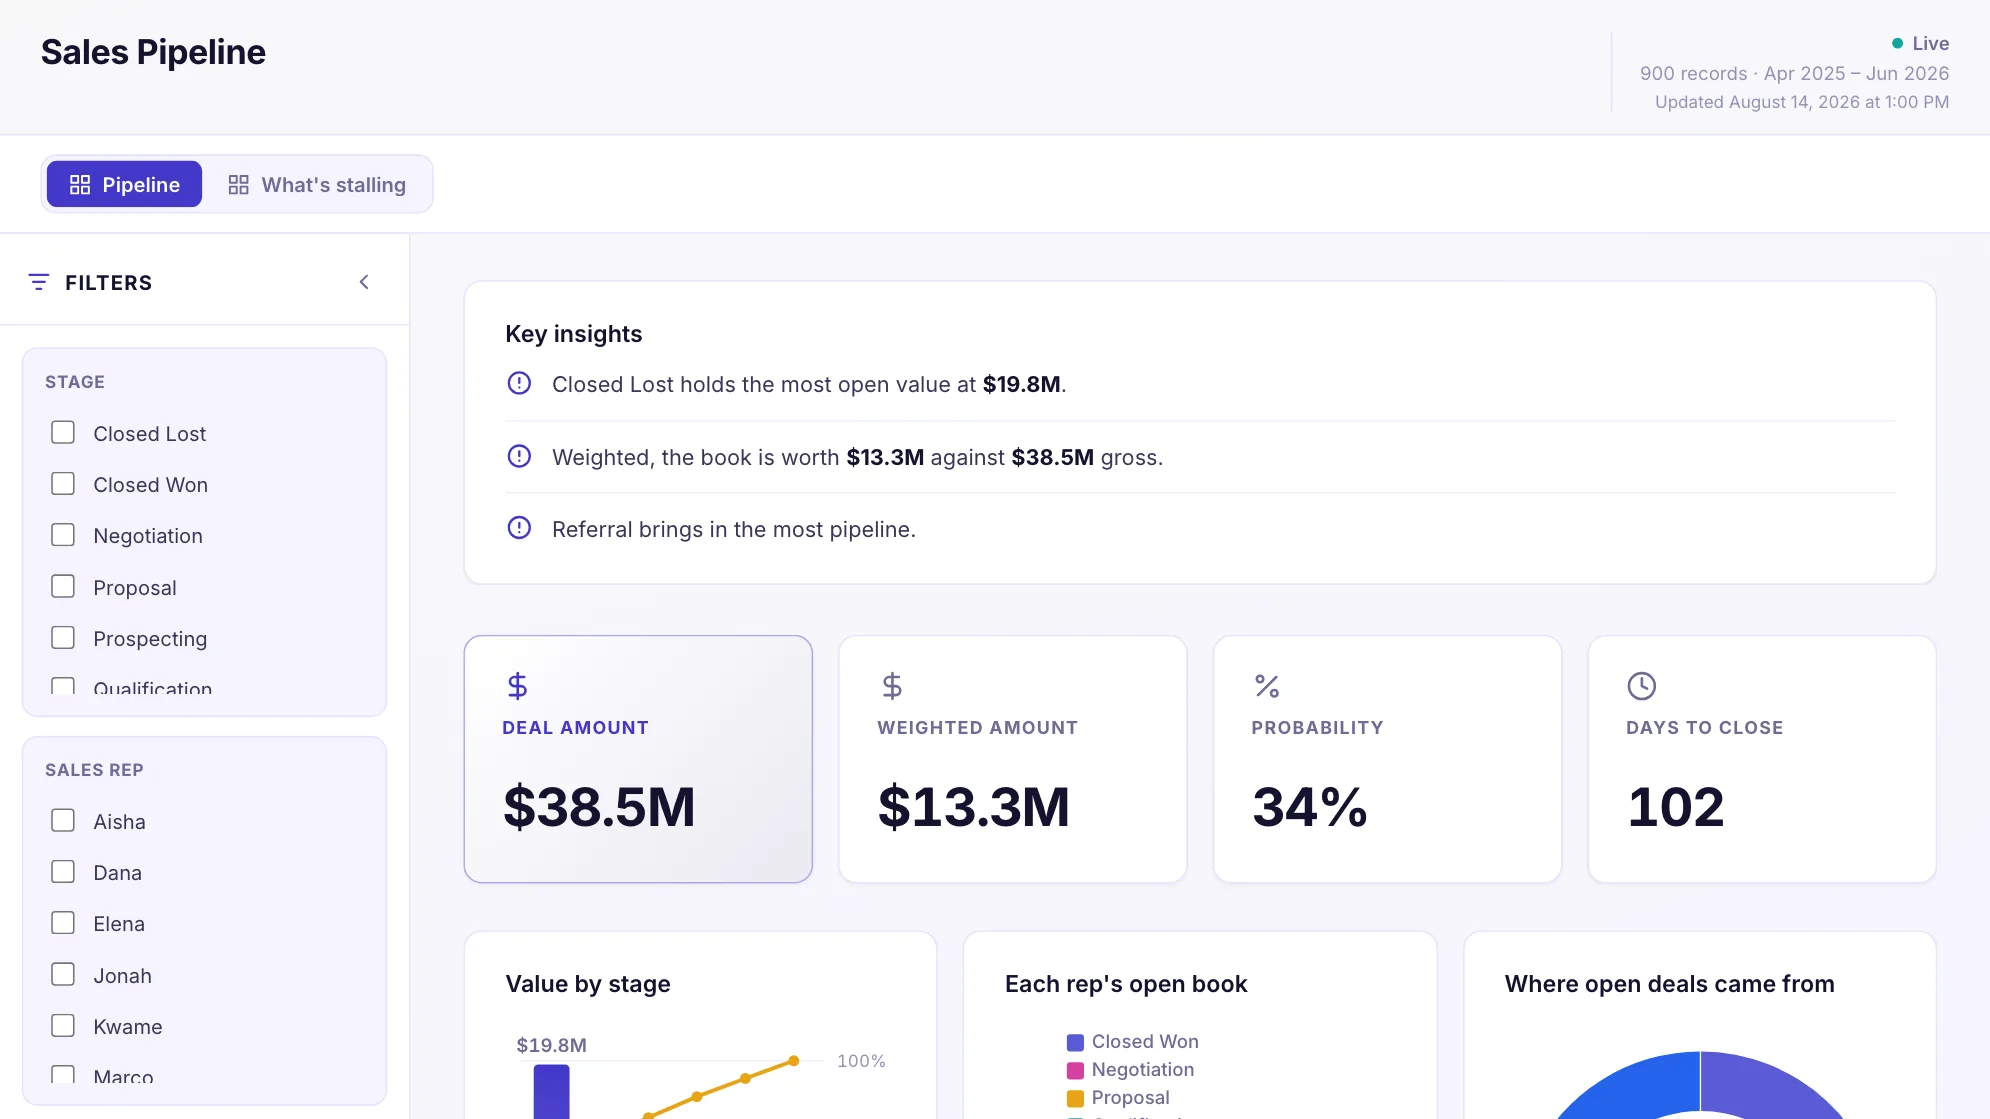Viewport: 1990px width, 1119px height.
Task: Click the Updated August 14, 2026 timestamp
Action: [1802, 102]
